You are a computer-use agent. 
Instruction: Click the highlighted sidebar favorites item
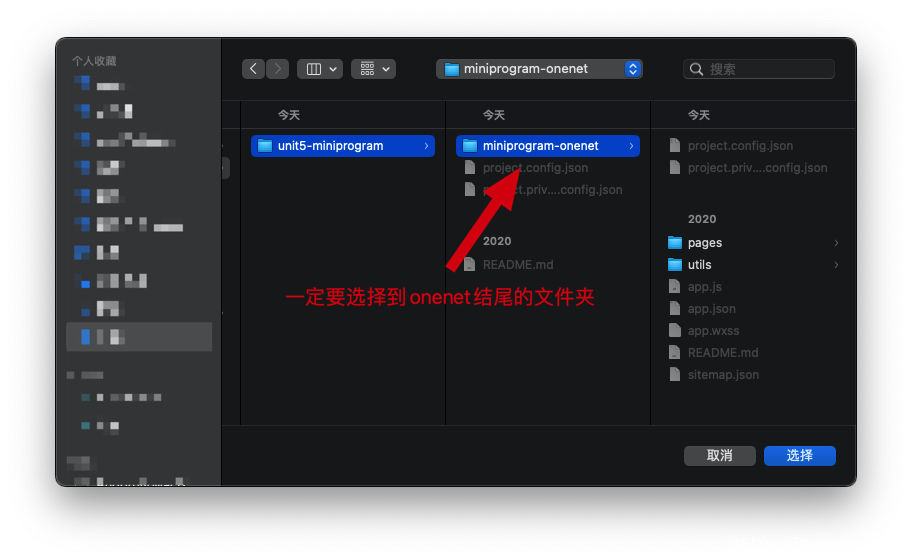139,337
